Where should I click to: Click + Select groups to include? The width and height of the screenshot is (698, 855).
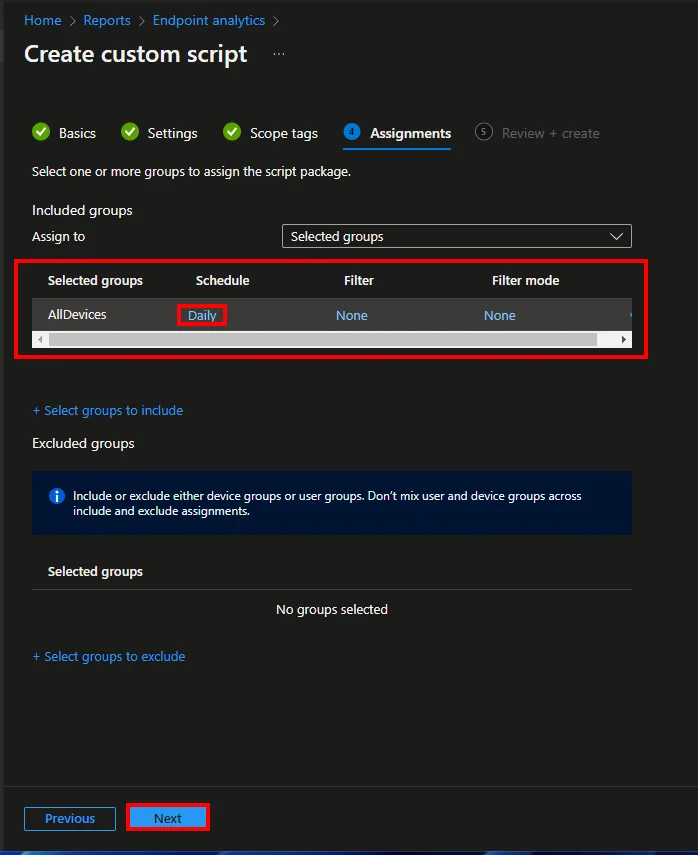point(107,411)
